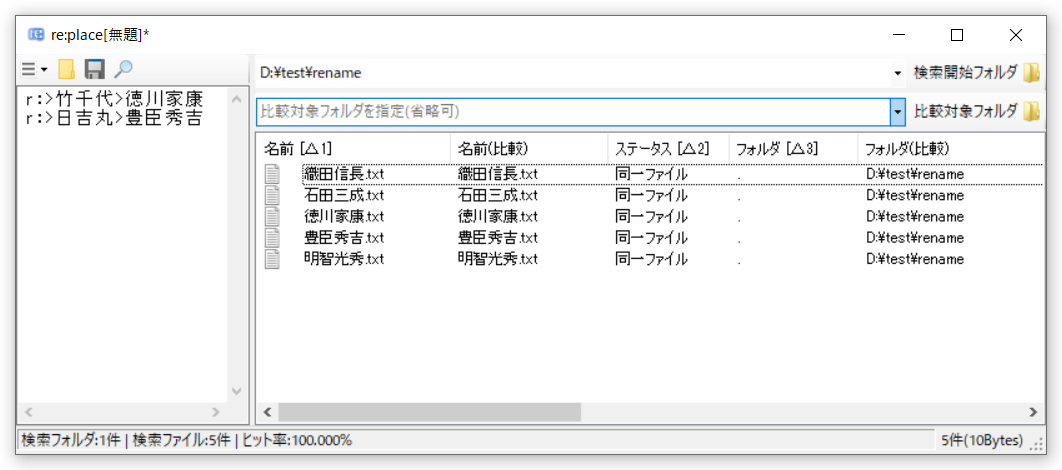The height and width of the screenshot is (470, 1062).
Task: Click the file icon of 石田三成.txt
Action: point(272,196)
